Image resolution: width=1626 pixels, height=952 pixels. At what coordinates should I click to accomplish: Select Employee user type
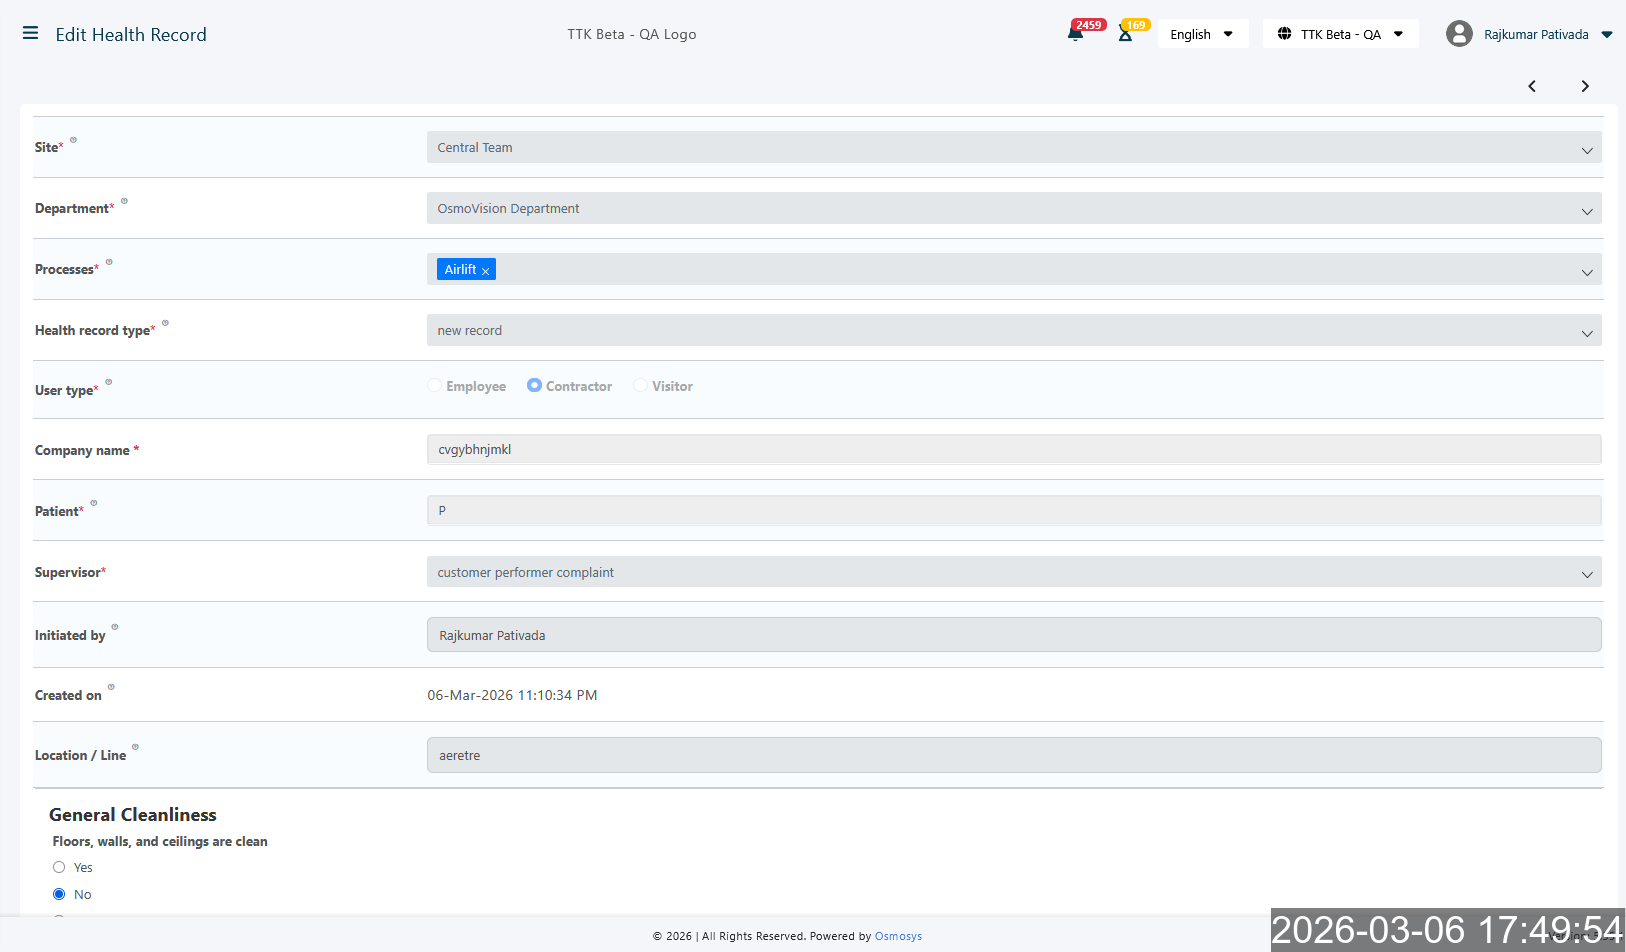435,386
